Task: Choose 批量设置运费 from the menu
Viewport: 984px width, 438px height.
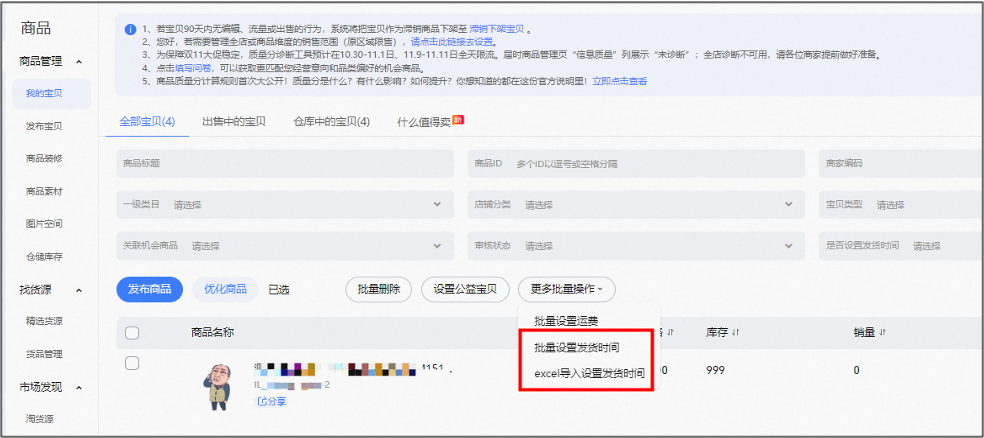Action: point(566,321)
